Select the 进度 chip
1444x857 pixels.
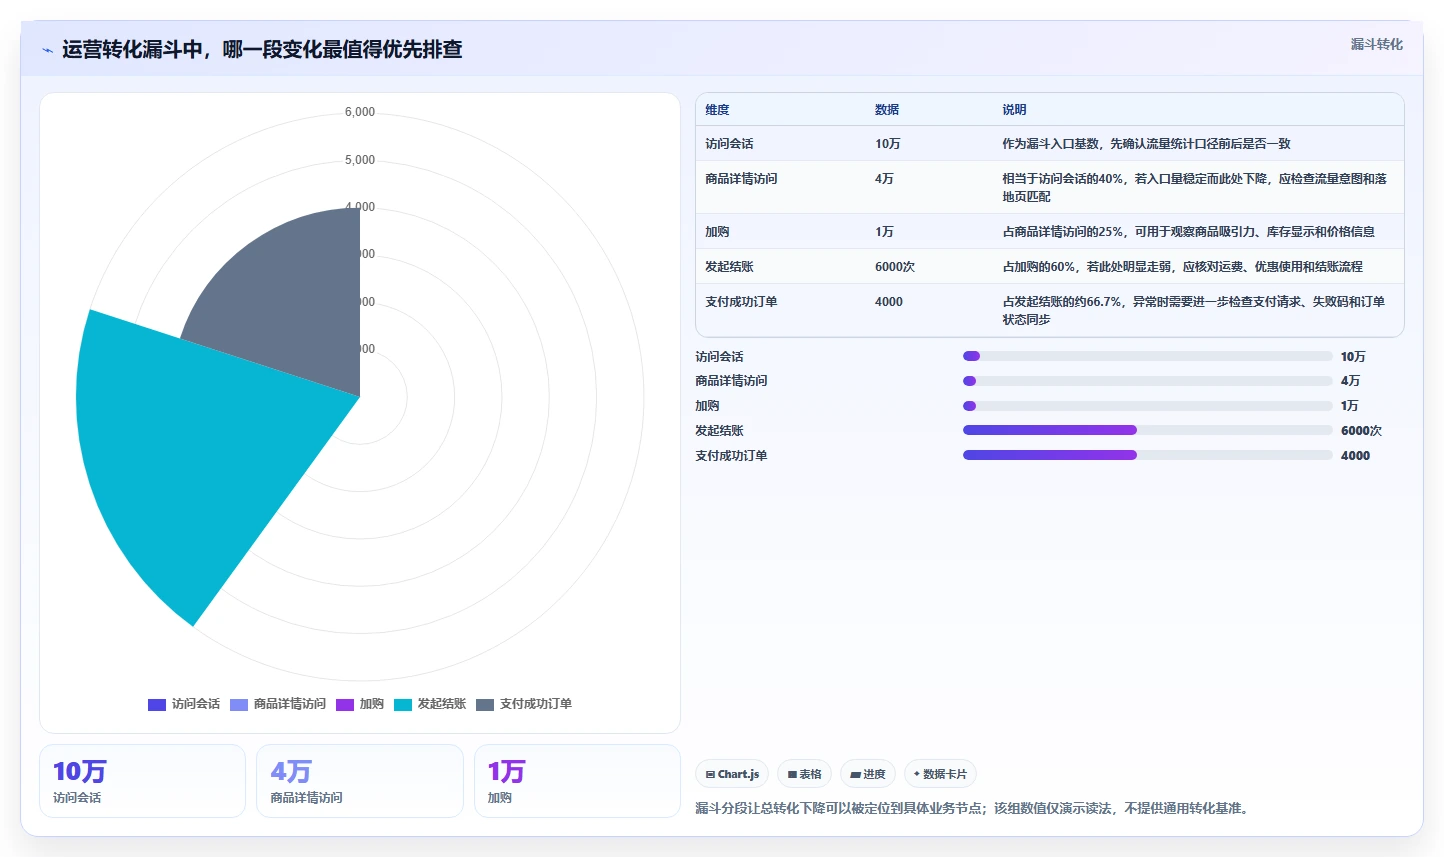tap(867, 774)
